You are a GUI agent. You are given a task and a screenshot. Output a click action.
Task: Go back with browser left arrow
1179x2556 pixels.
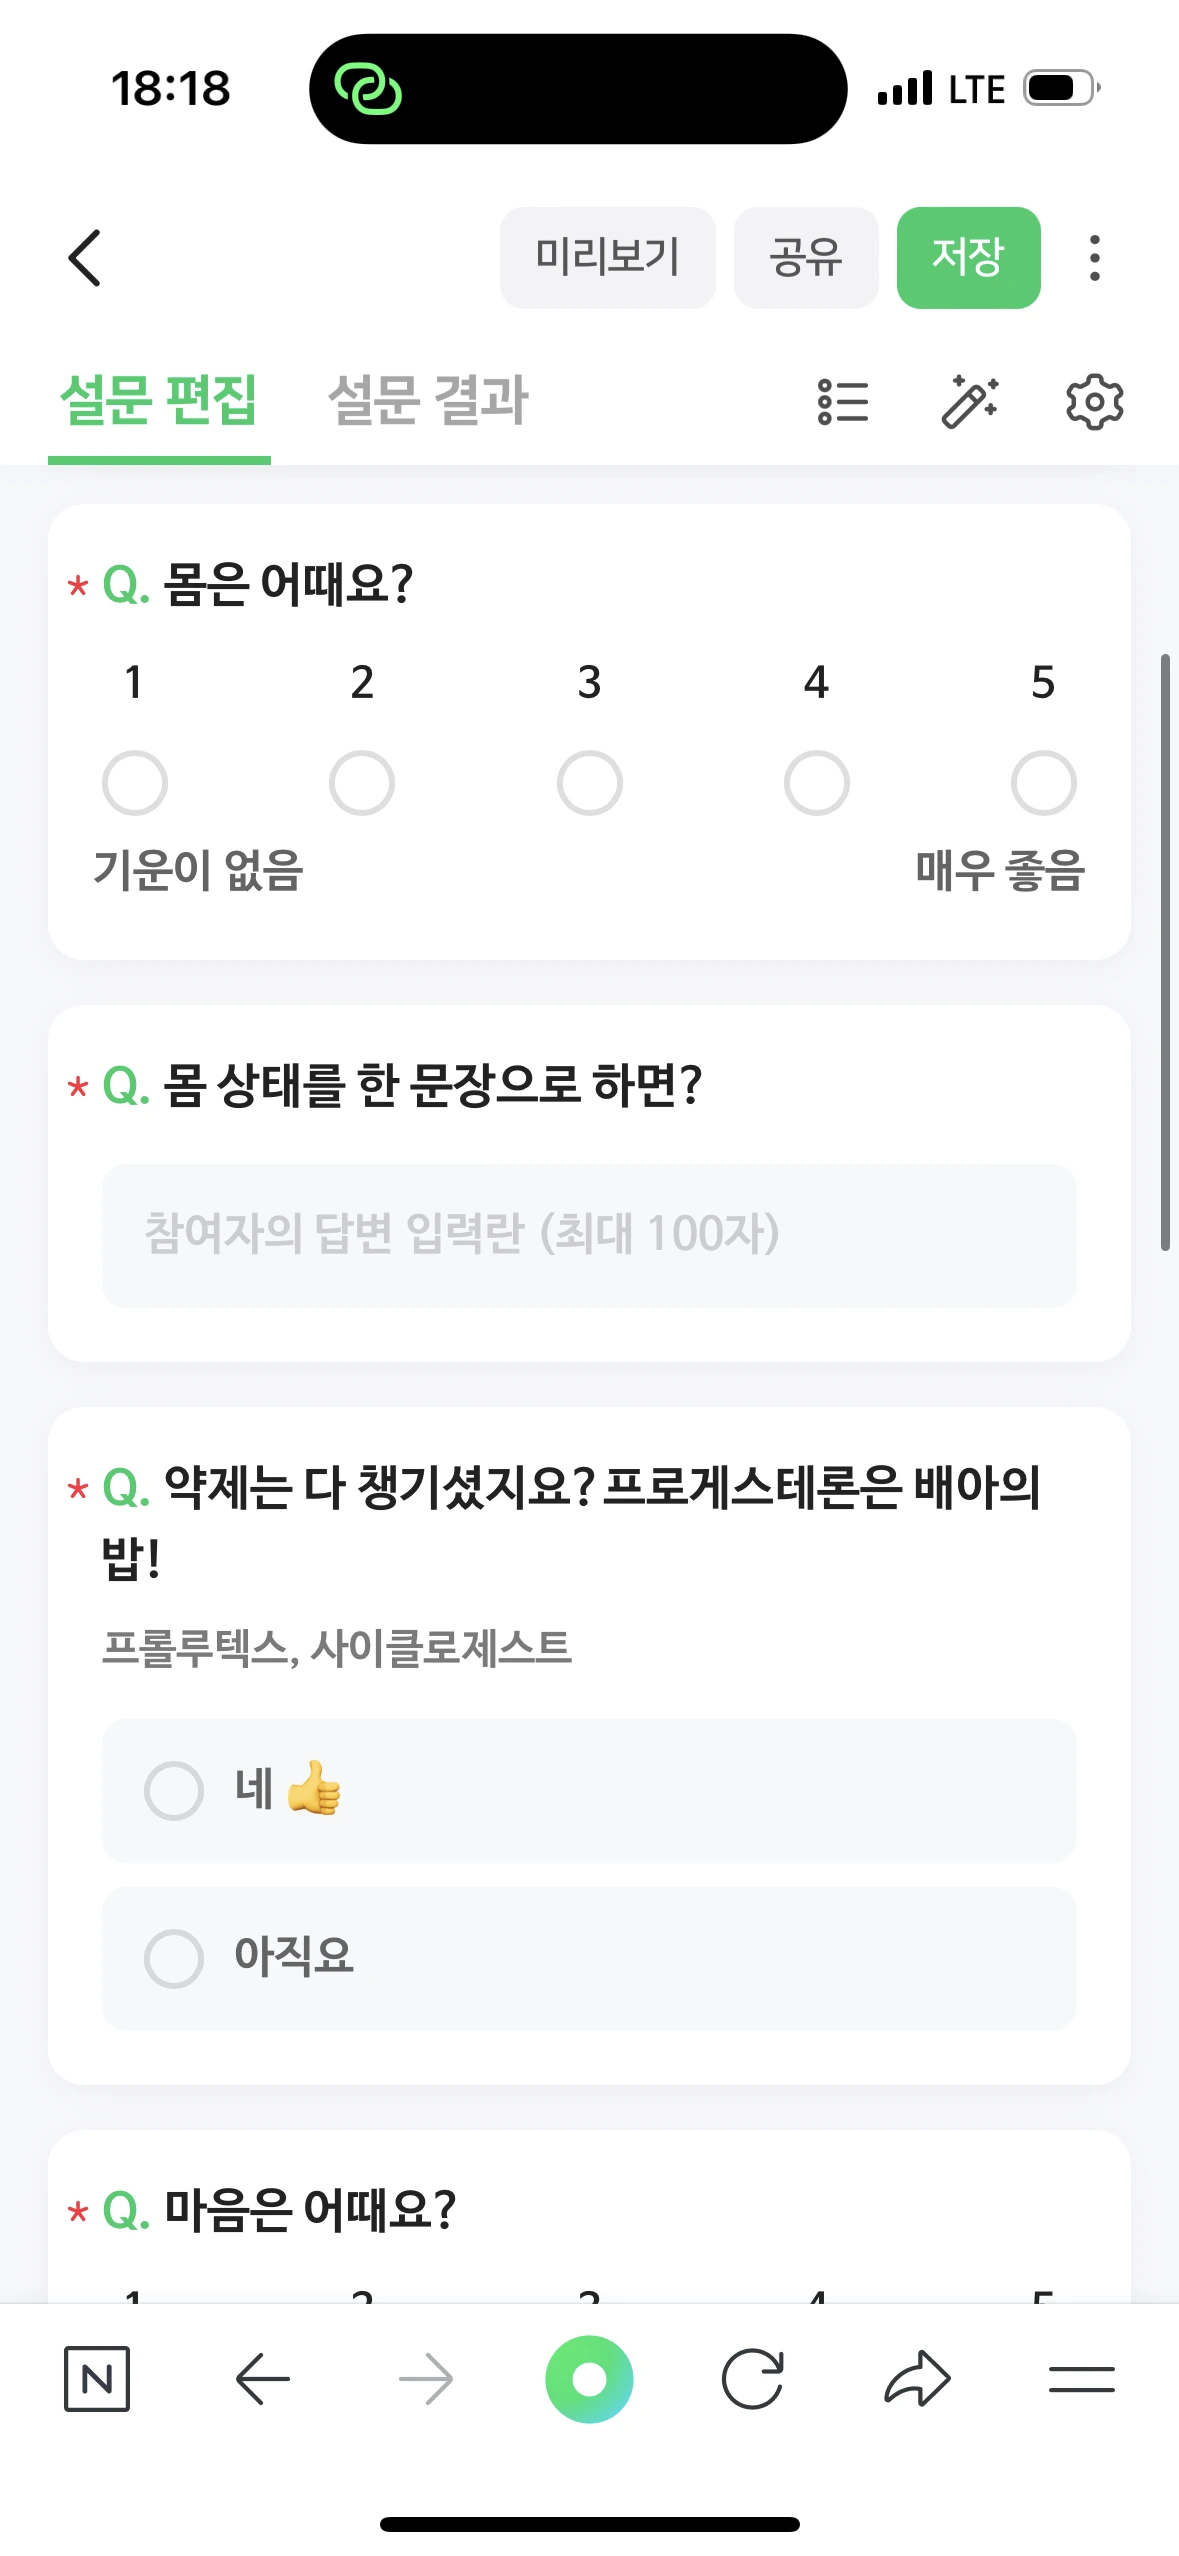(262, 2379)
